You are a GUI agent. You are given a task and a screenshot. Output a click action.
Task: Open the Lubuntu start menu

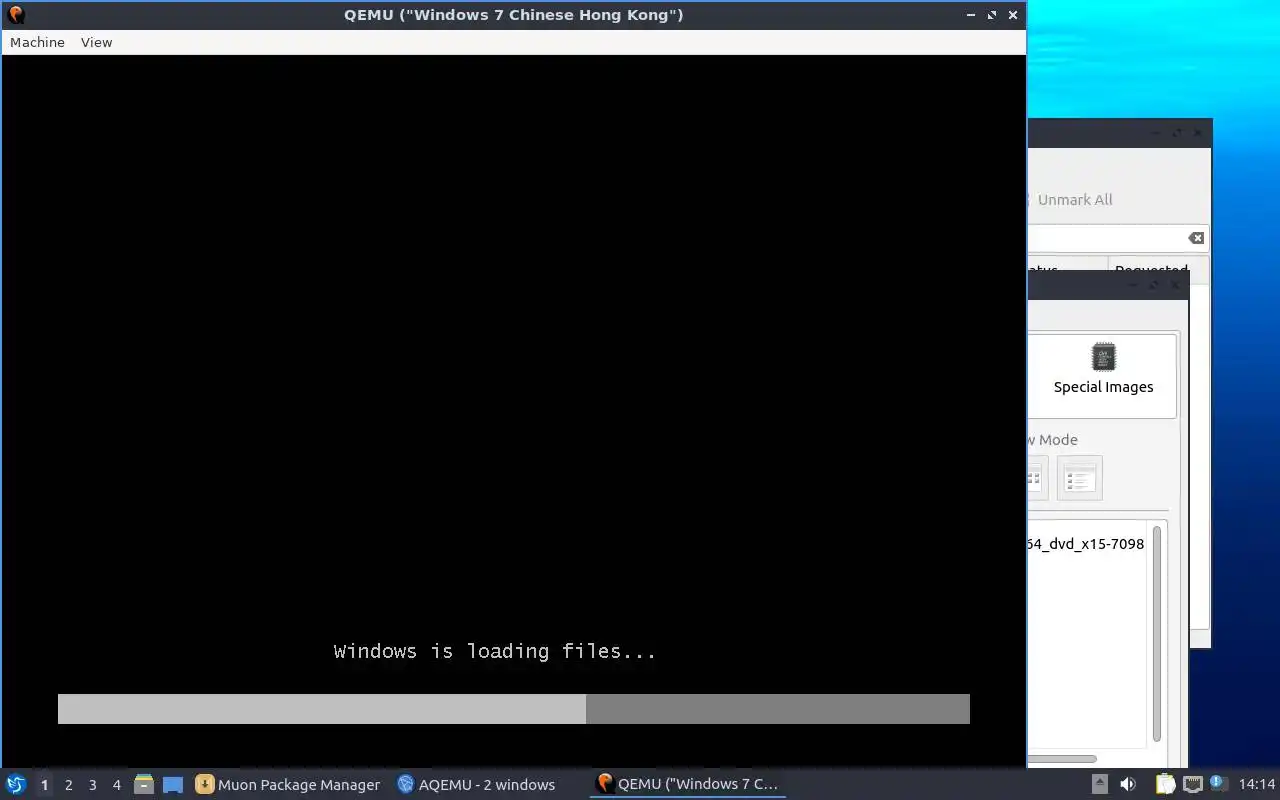coord(16,785)
